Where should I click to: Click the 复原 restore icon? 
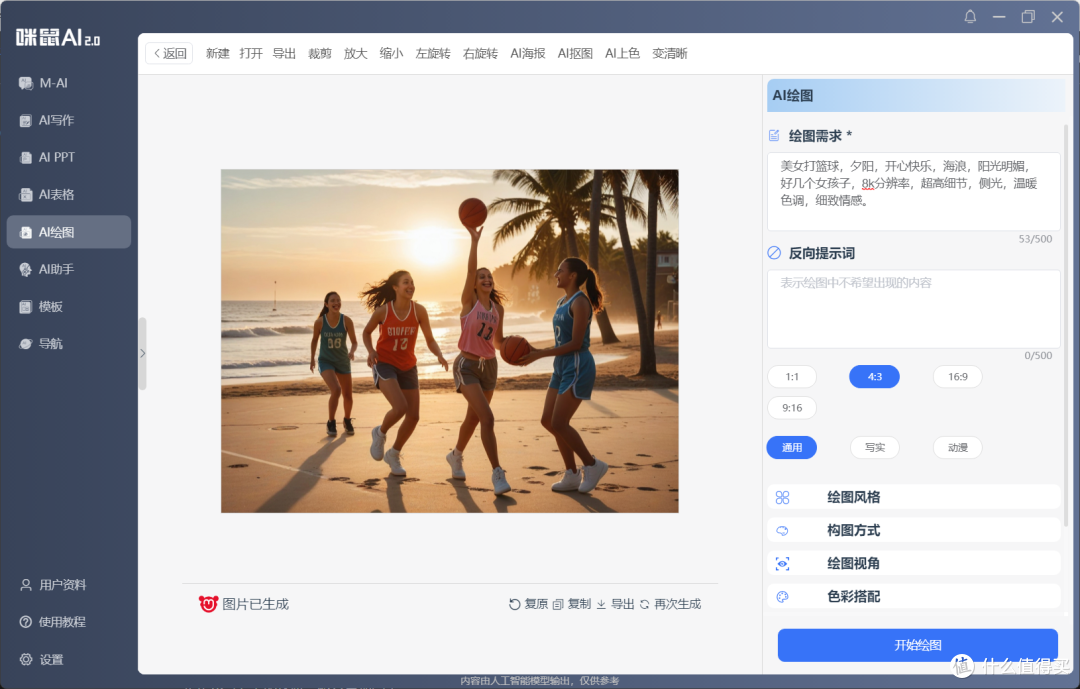click(514, 604)
